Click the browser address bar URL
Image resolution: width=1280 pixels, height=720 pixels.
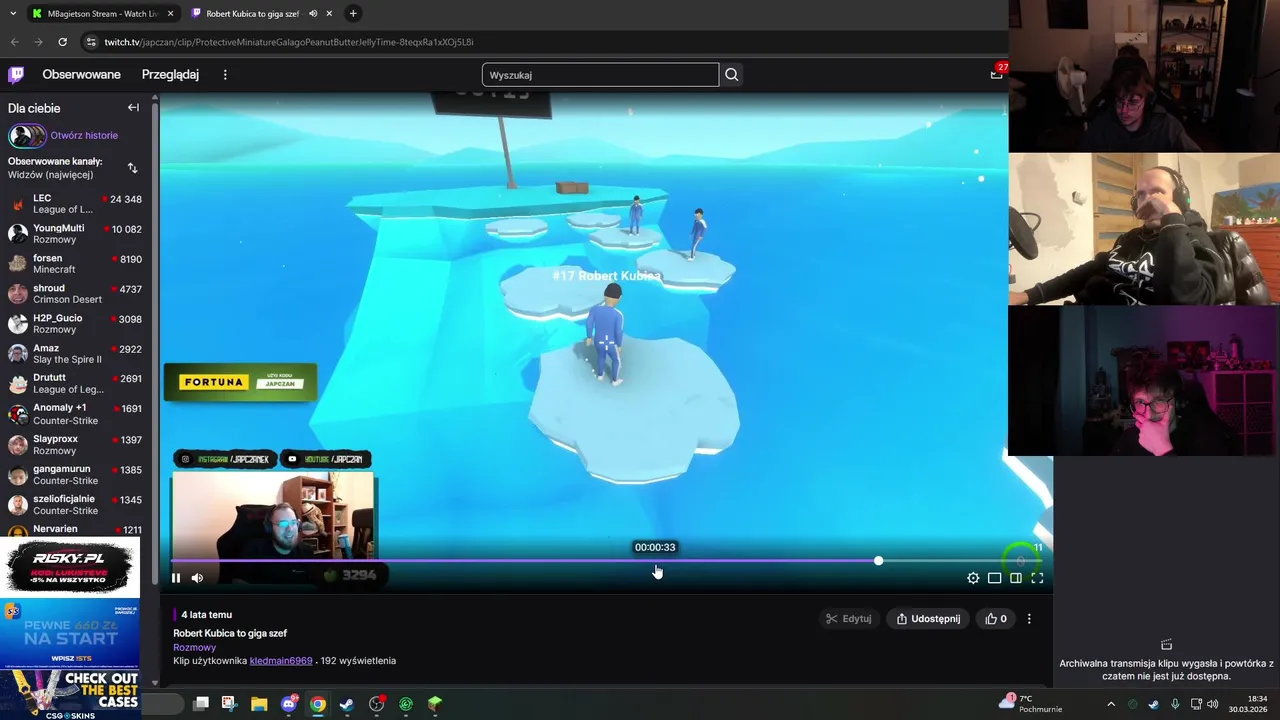click(288, 42)
